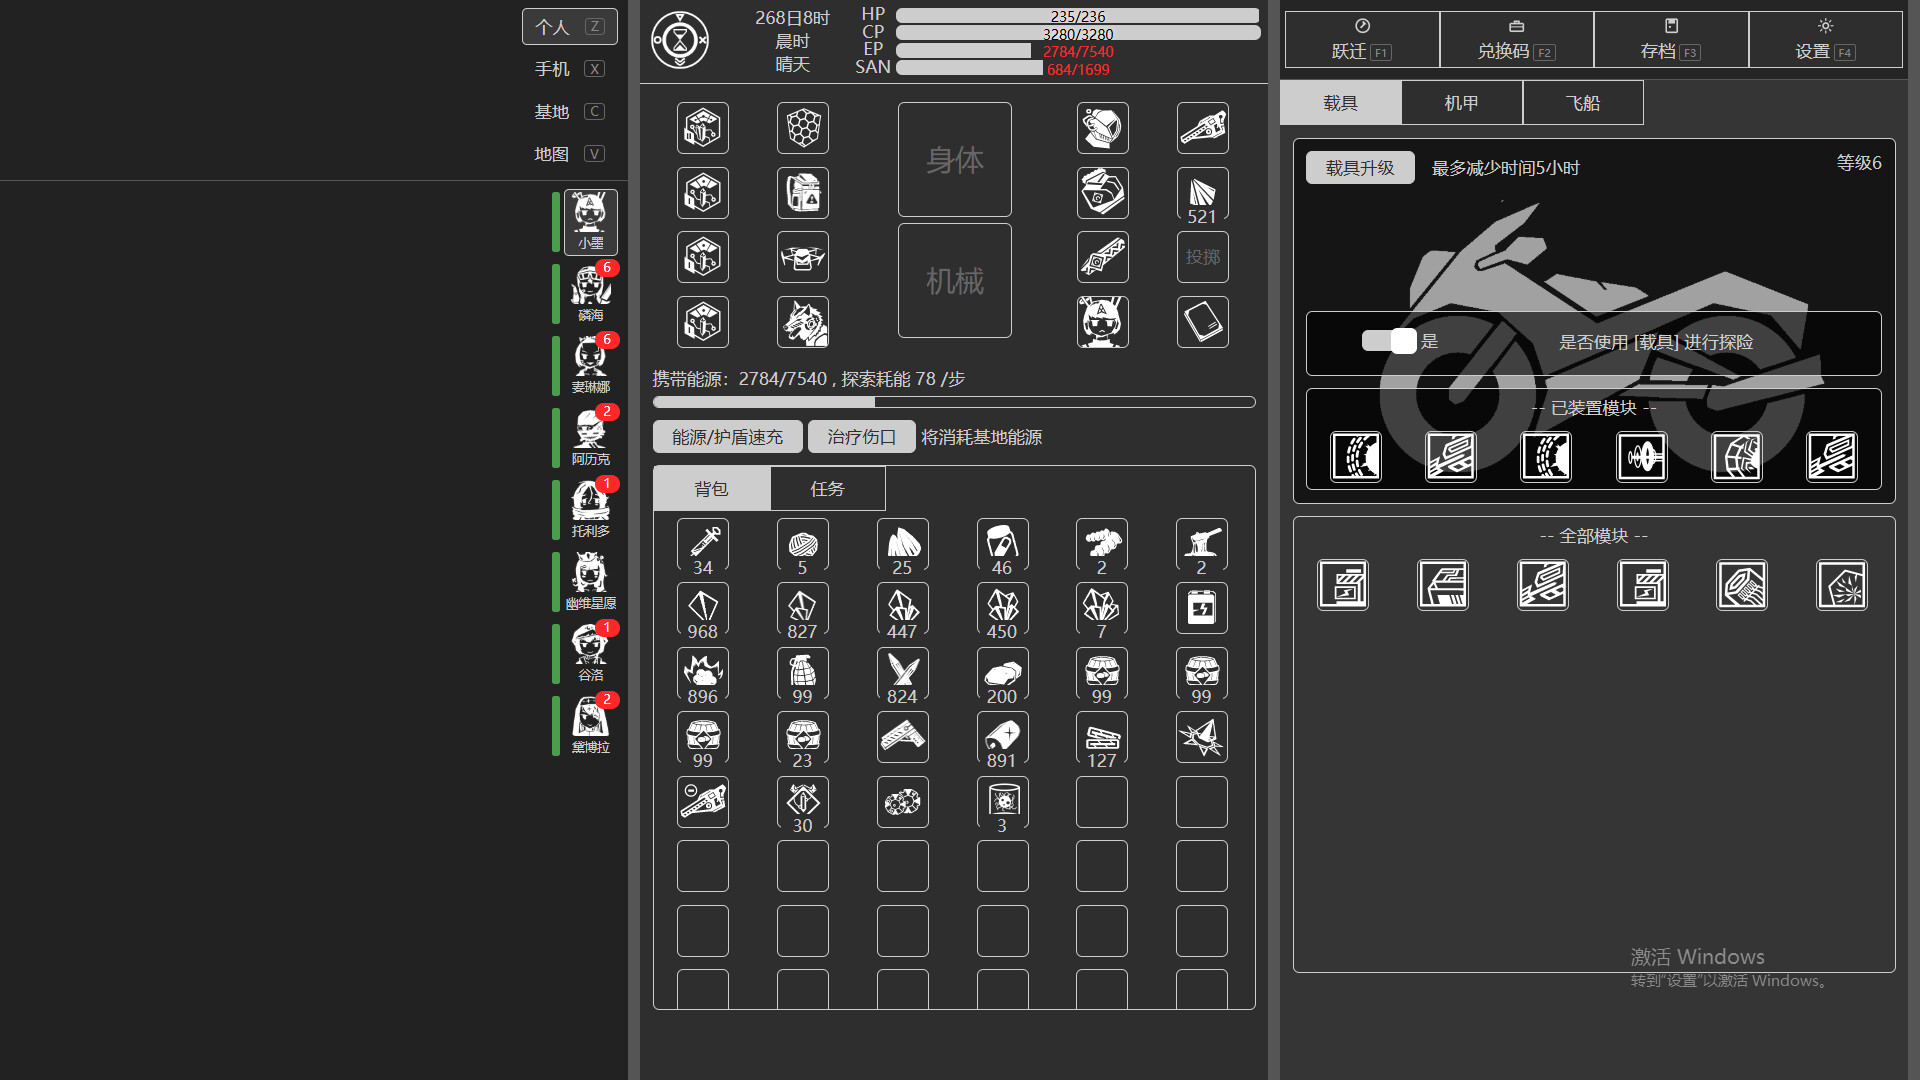Click the backpack item with count 968
This screenshot has height=1080, width=1920.
coord(703,610)
